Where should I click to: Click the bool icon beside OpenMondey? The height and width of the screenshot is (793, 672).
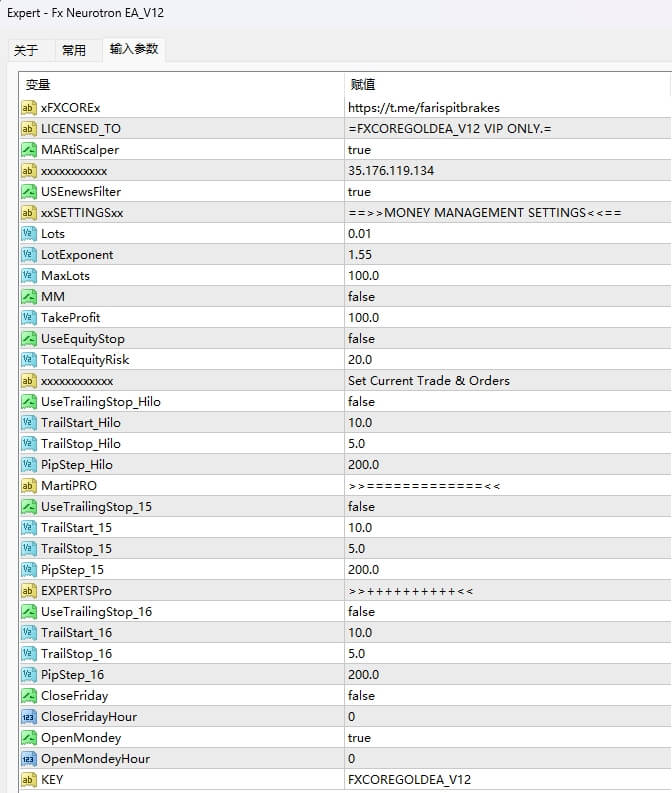click(x=29, y=737)
